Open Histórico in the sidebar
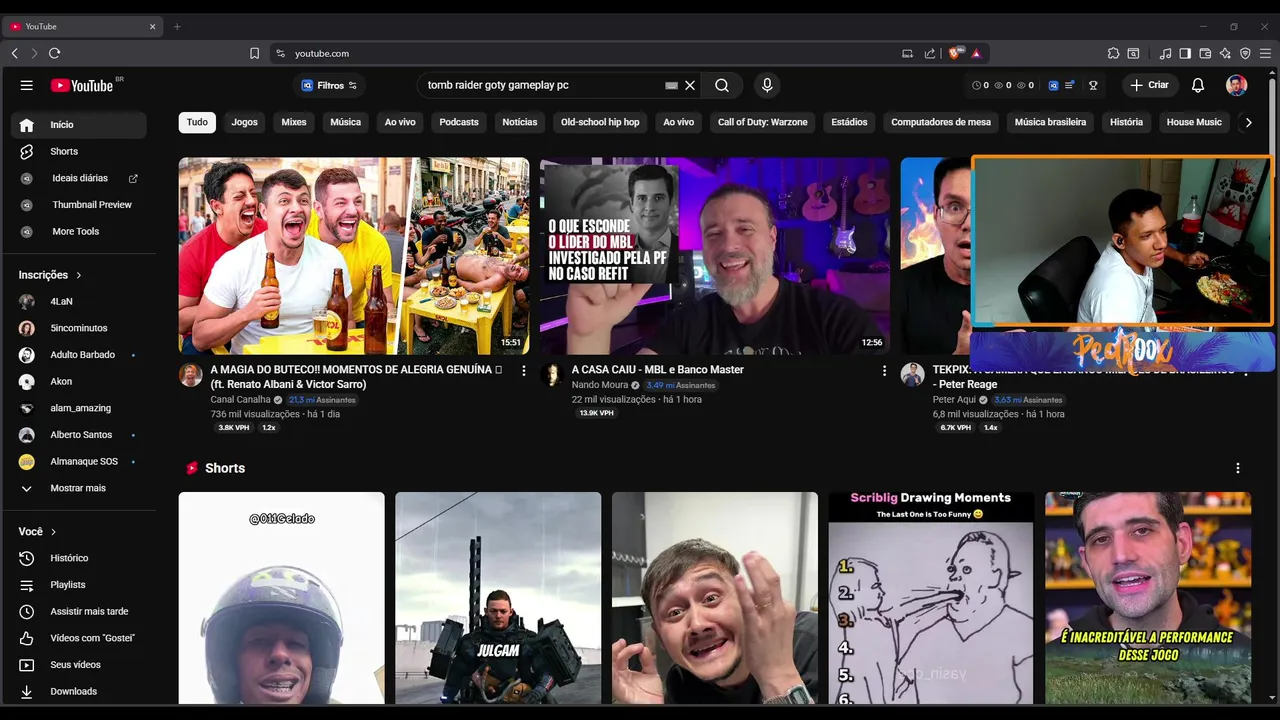1280x720 pixels. click(79, 558)
